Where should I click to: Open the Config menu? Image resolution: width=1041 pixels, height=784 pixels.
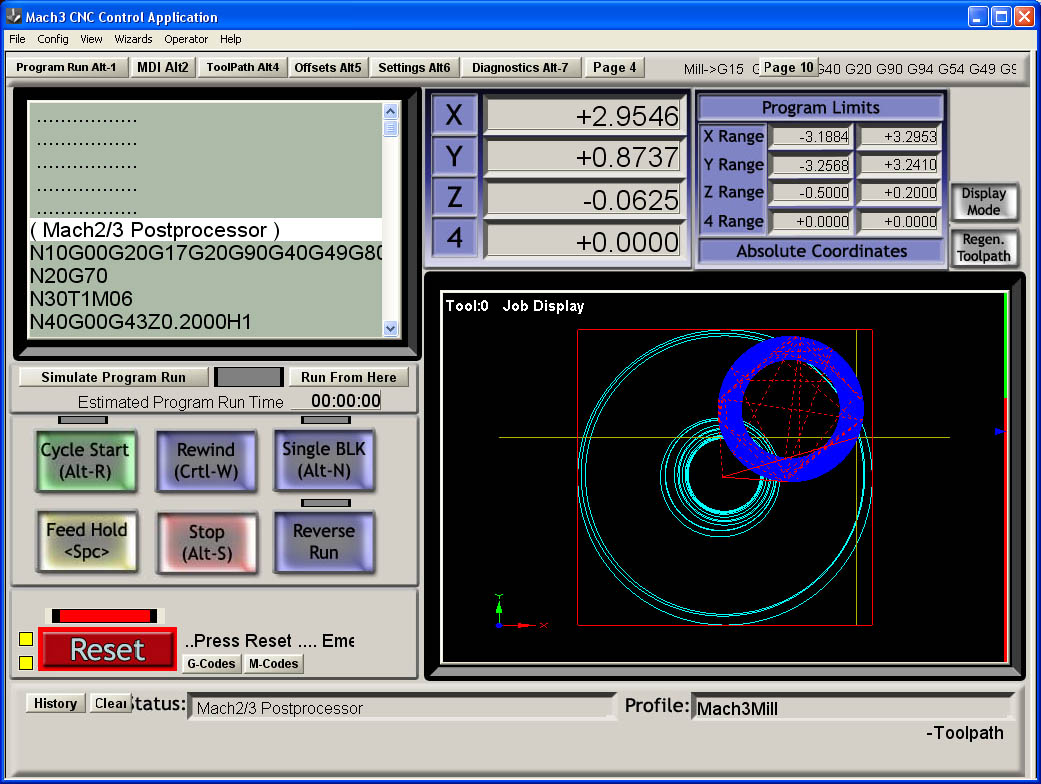pyautogui.click(x=53, y=39)
